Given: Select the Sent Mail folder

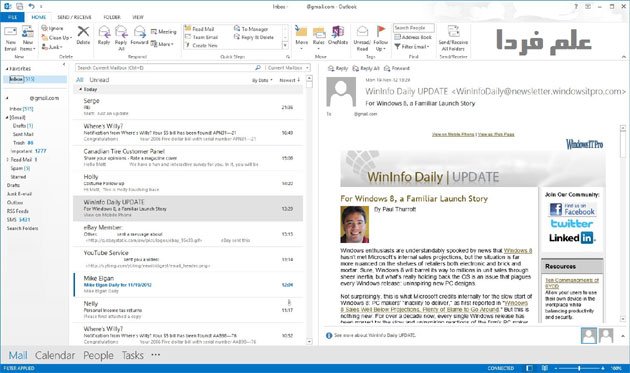Looking at the screenshot, I should (23, 134).
